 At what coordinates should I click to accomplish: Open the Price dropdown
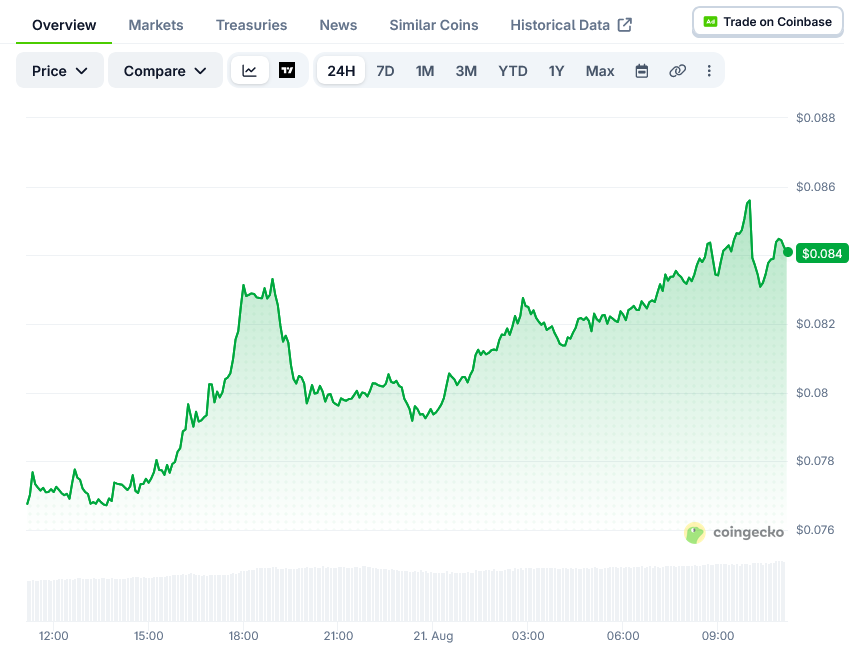tap(60, 70)
